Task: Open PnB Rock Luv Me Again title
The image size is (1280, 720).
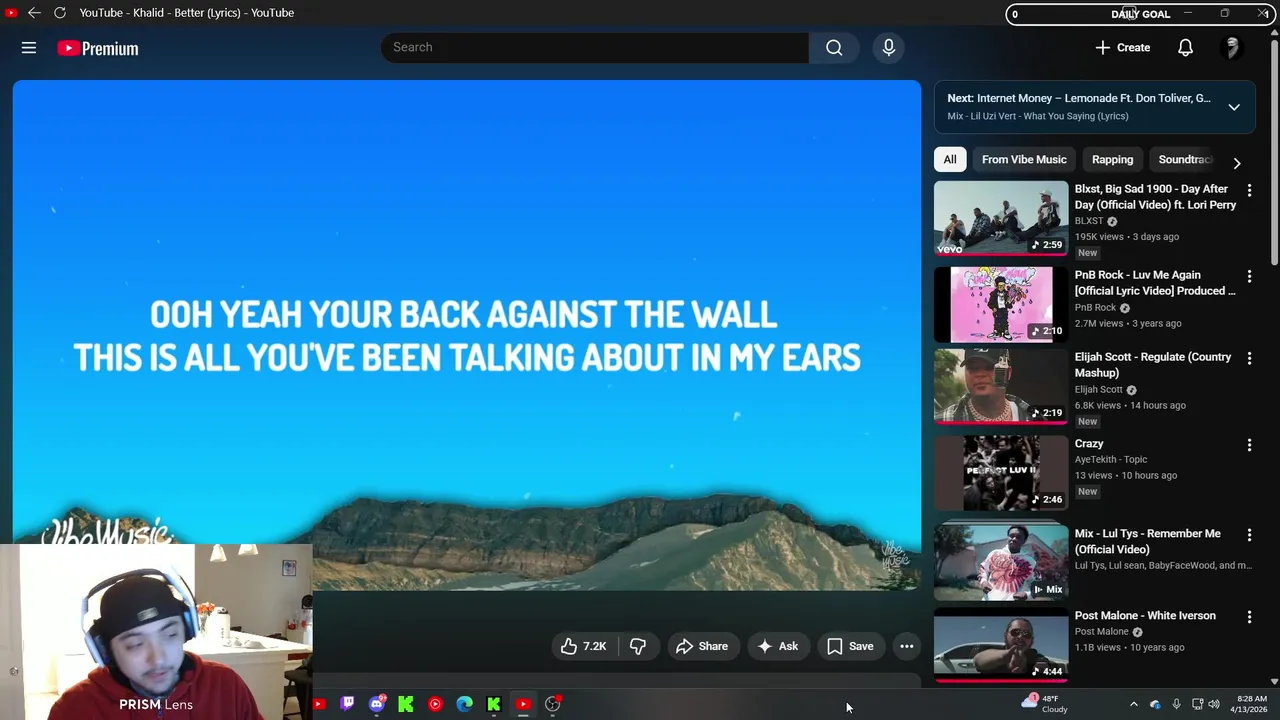Action: (1155, 283)
